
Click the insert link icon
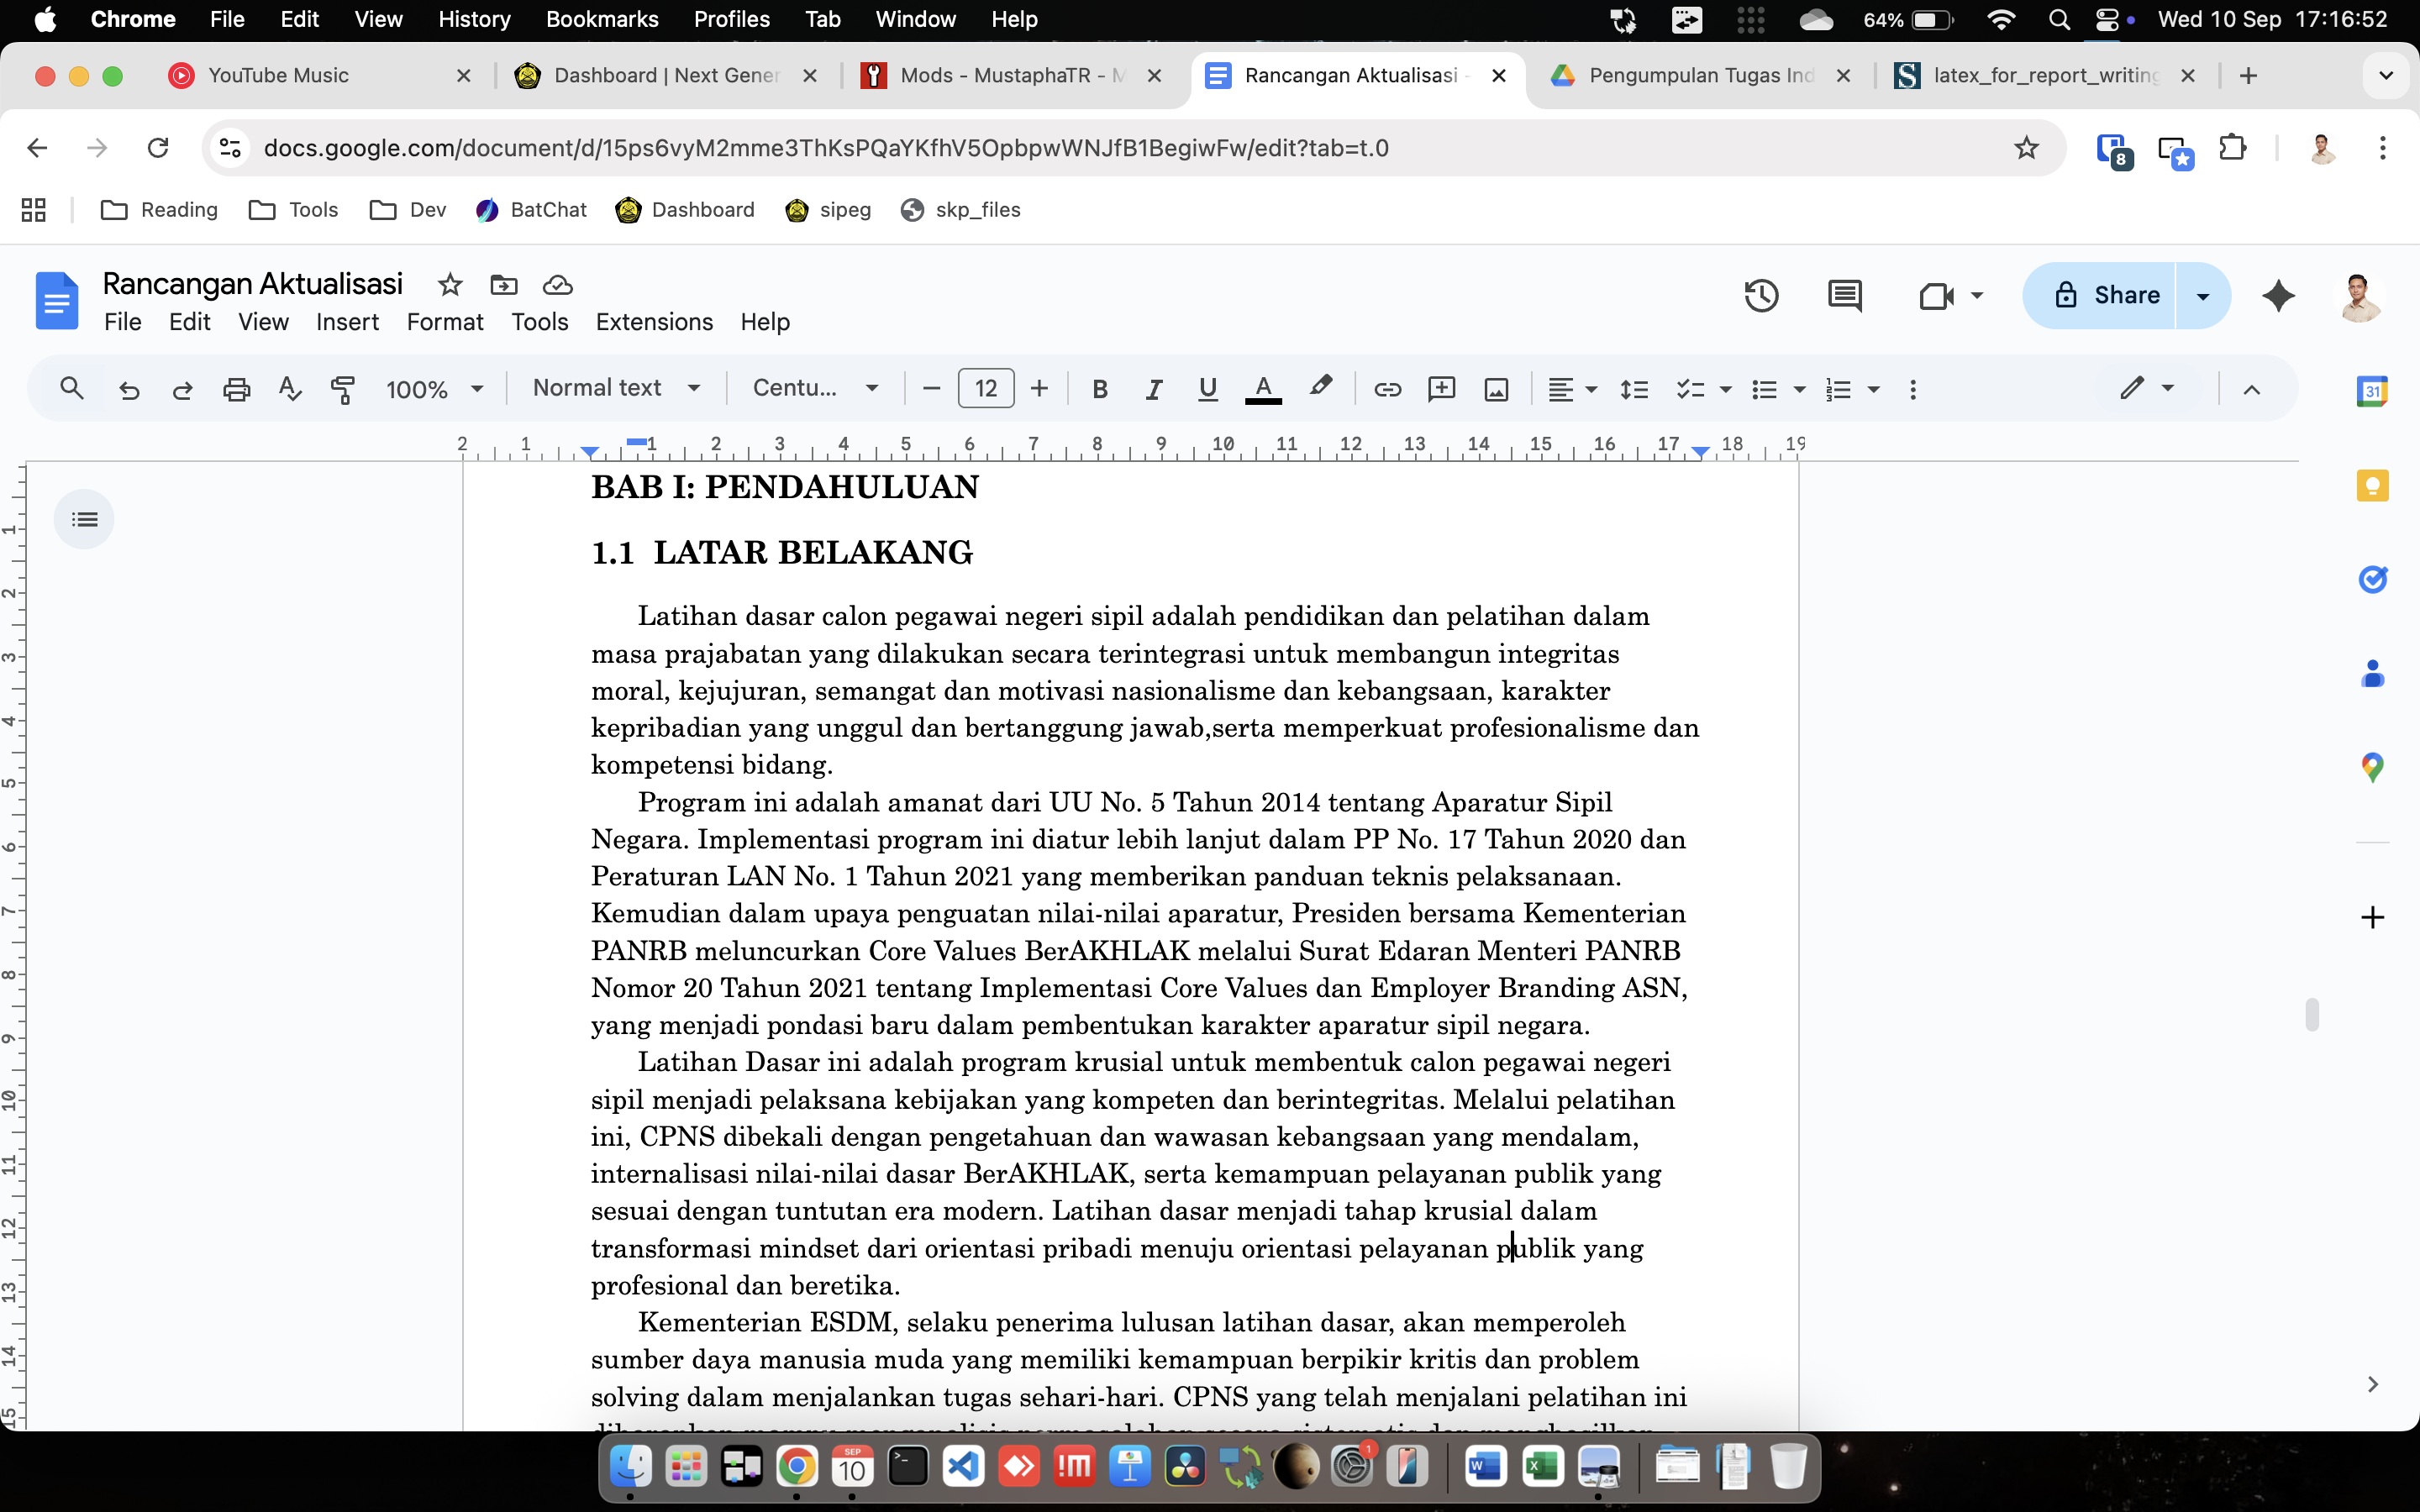1387,389
